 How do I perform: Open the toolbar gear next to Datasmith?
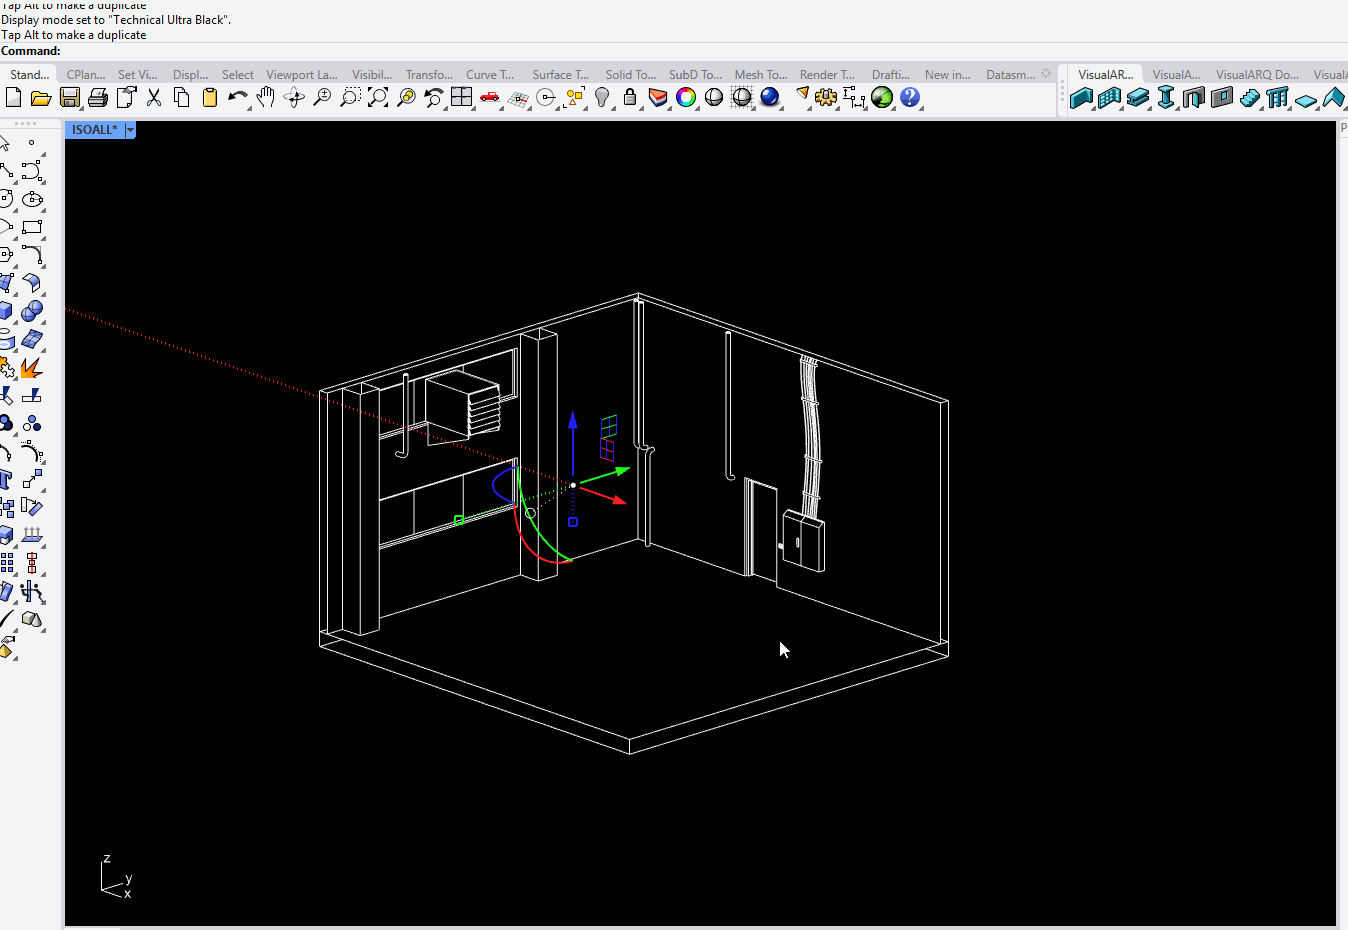tap(1046, 72)
